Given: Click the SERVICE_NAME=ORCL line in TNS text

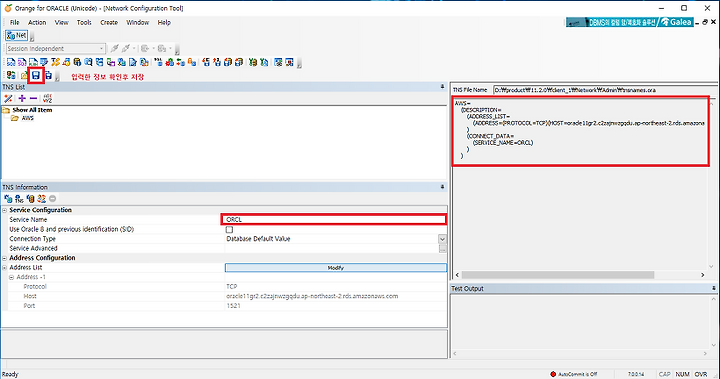Looking at the screenshot, I should pos(503,143).
